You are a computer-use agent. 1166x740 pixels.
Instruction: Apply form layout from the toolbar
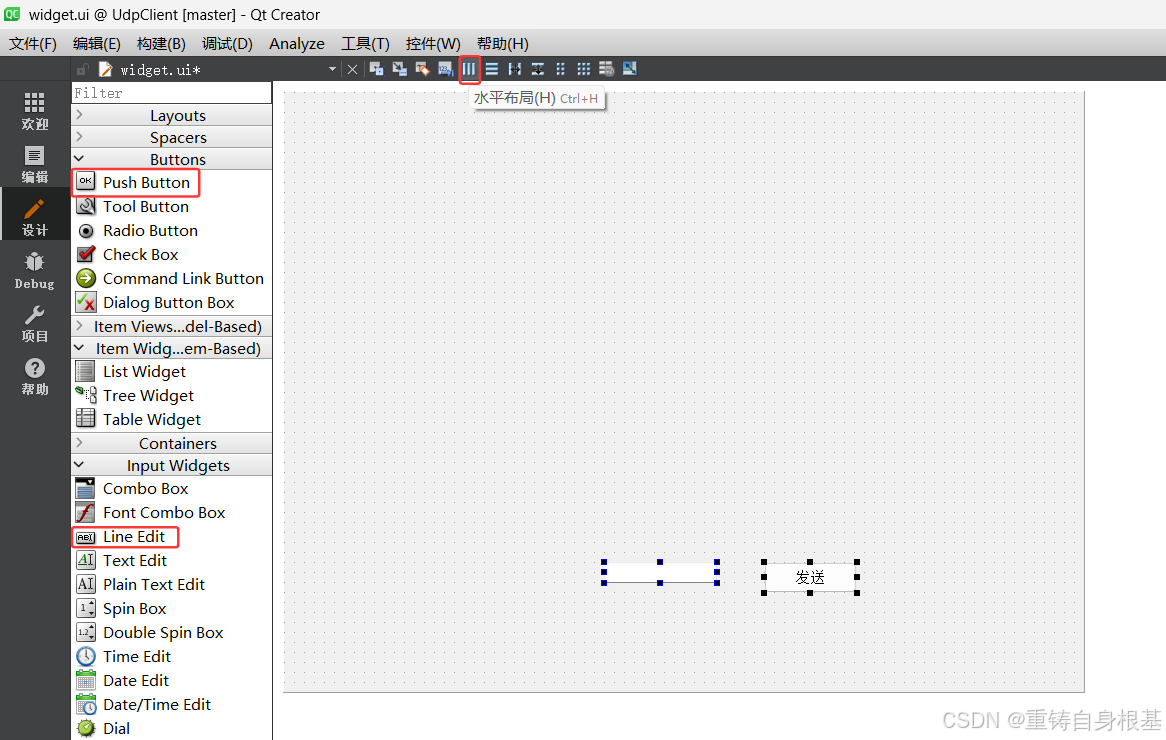pos(561,69)
